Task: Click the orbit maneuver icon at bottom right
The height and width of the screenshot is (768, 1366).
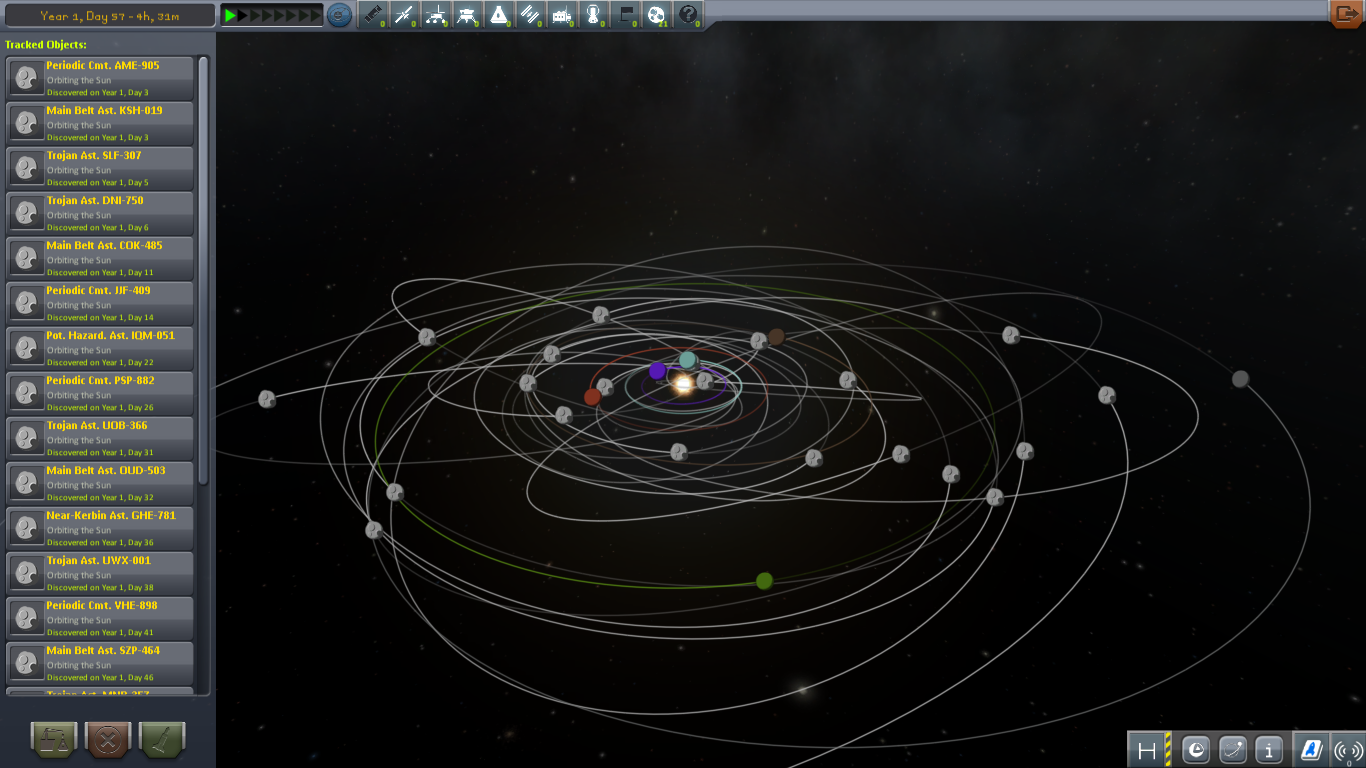Action: [x=1233, y=749]
